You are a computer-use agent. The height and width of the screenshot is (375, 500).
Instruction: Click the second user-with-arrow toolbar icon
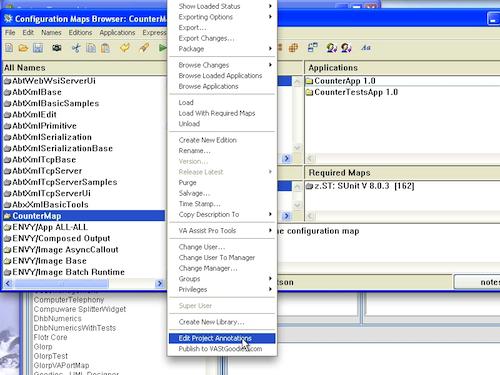(346, 48)
